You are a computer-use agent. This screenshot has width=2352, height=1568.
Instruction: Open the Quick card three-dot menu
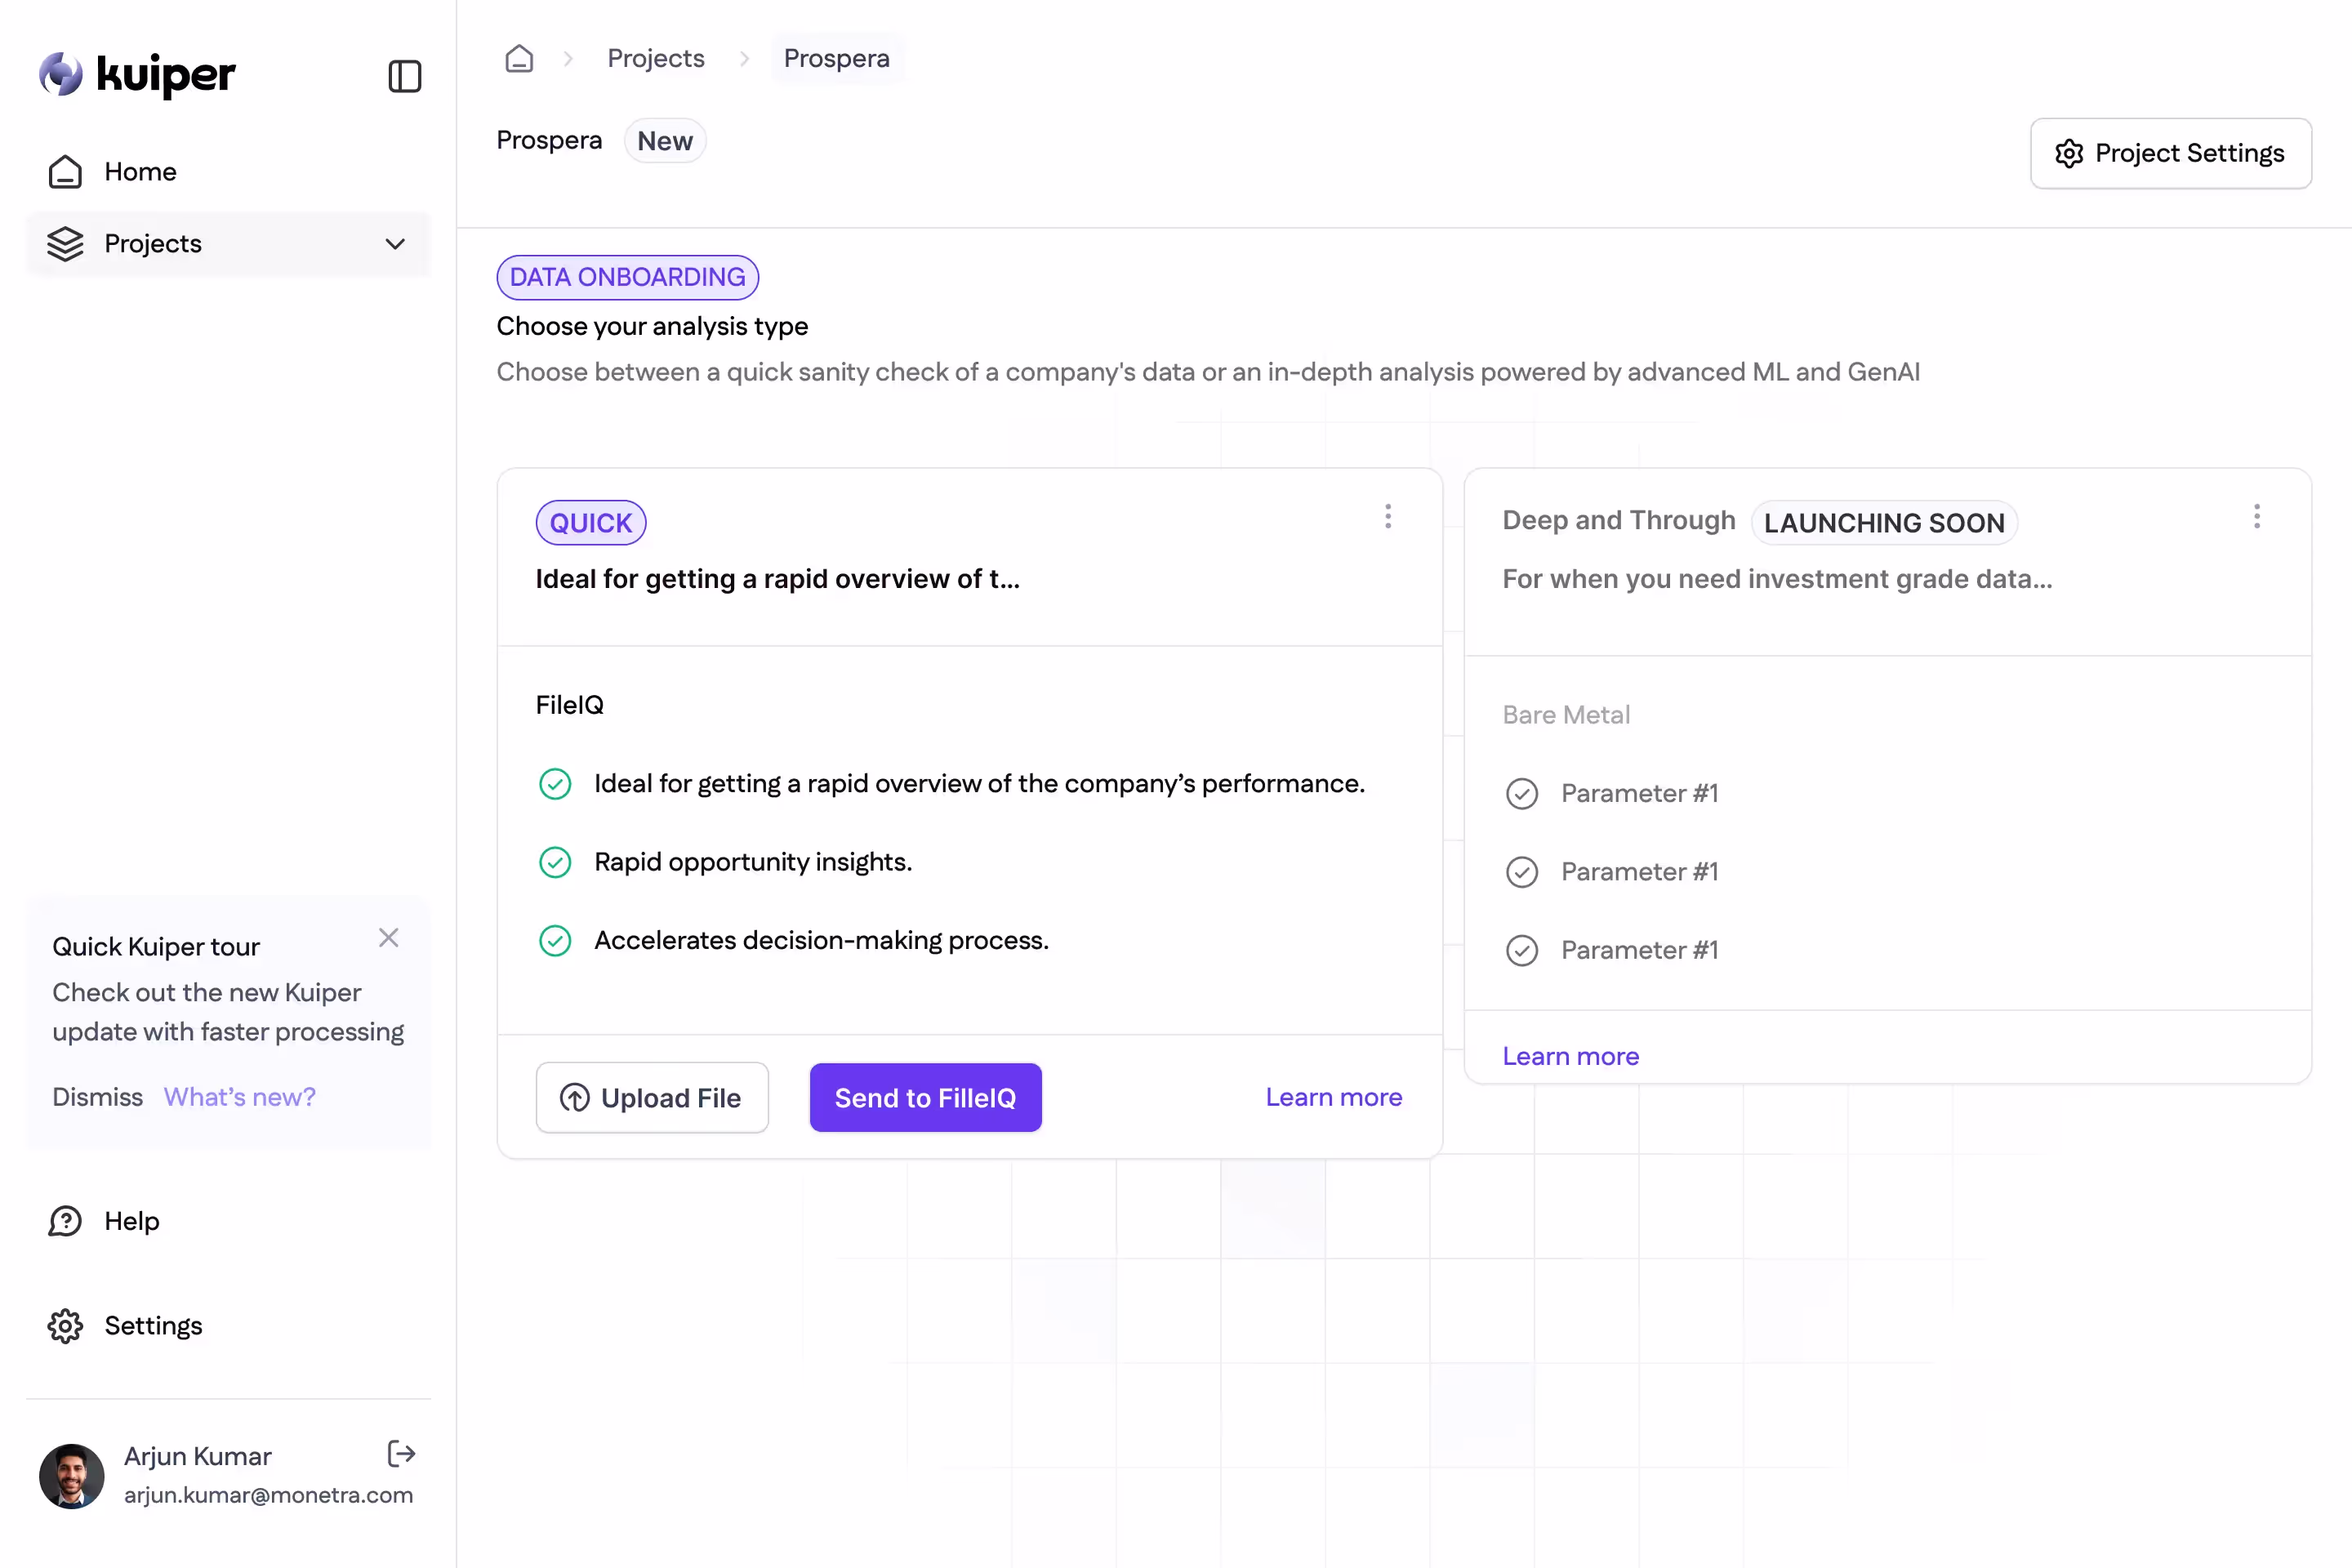(x=1388, y=516)
